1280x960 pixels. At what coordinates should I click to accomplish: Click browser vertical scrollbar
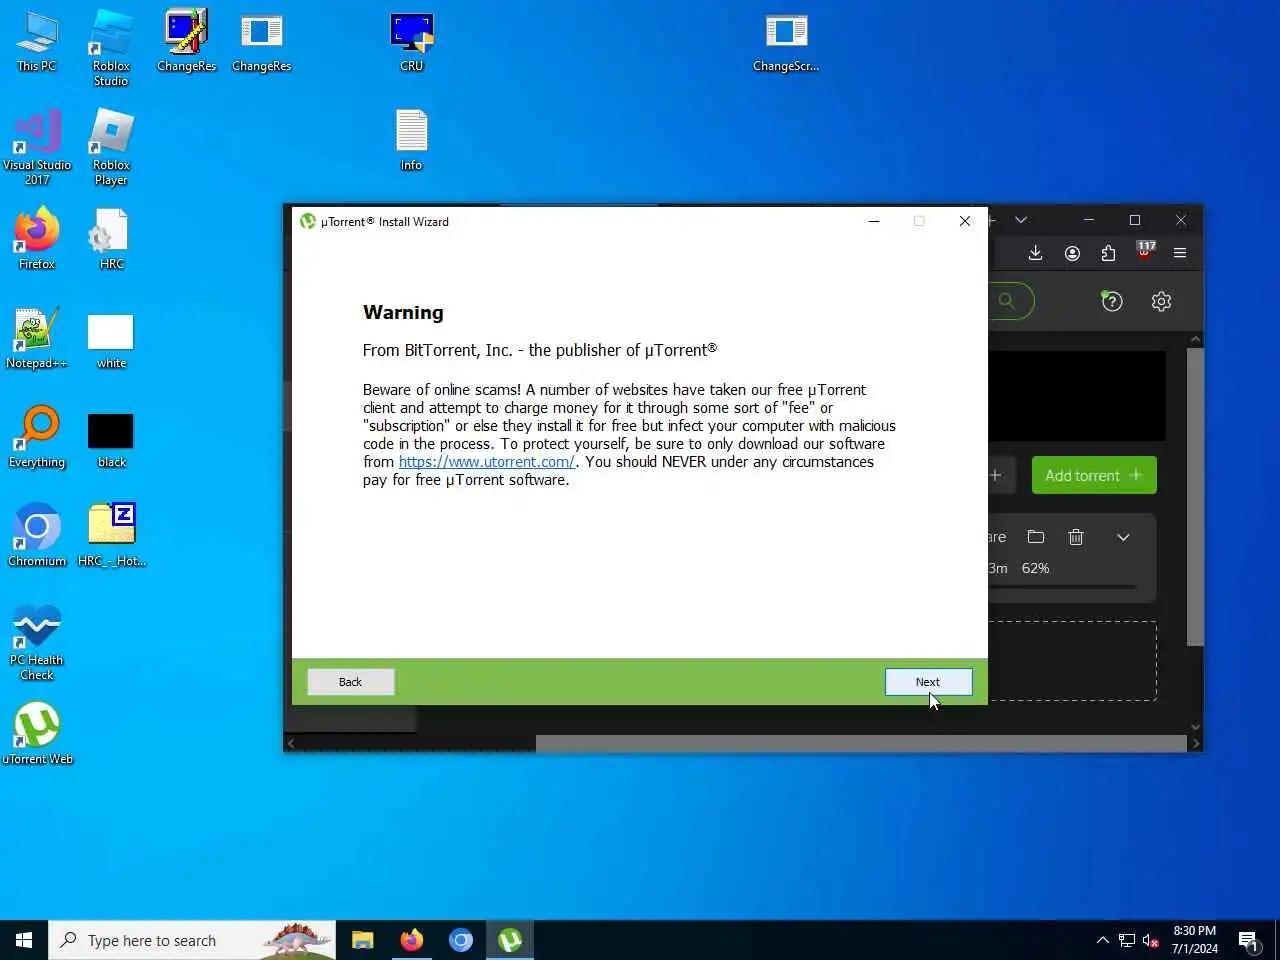point(1195,497)
